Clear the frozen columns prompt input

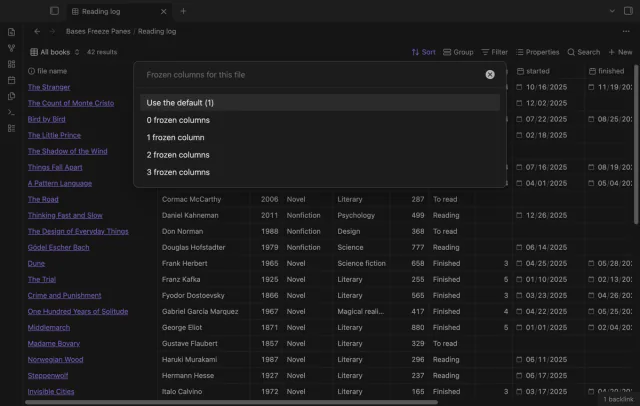point(490,75)
